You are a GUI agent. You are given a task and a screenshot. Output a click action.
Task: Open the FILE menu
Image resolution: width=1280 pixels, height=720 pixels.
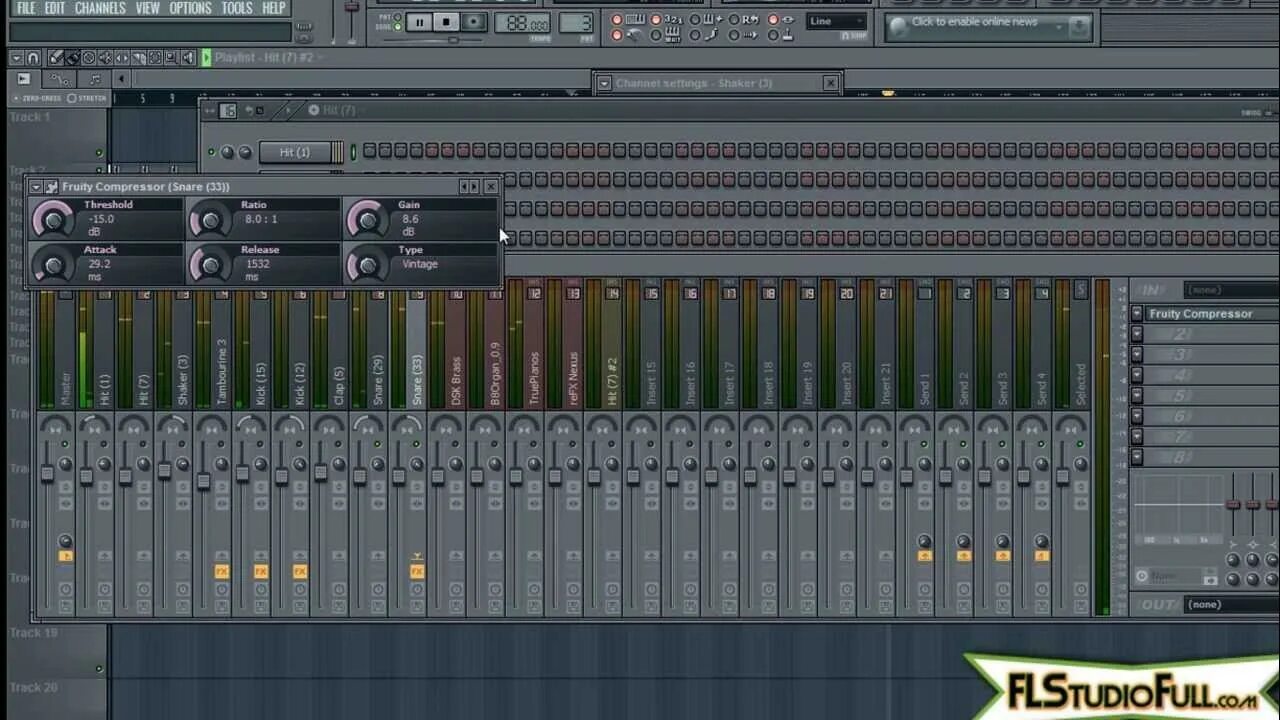pos(26,8)
